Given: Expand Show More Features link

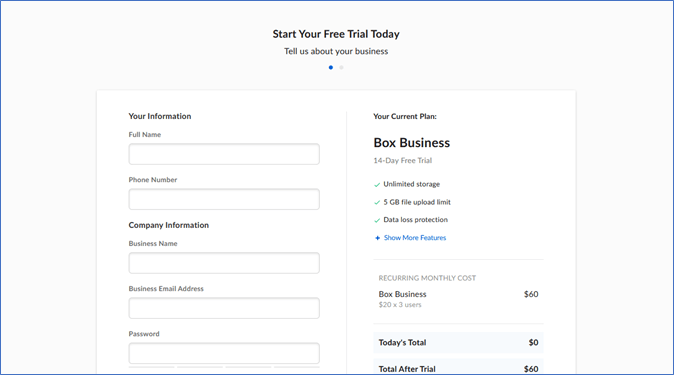Looking at the screenshot, I should tap(415, 238).
